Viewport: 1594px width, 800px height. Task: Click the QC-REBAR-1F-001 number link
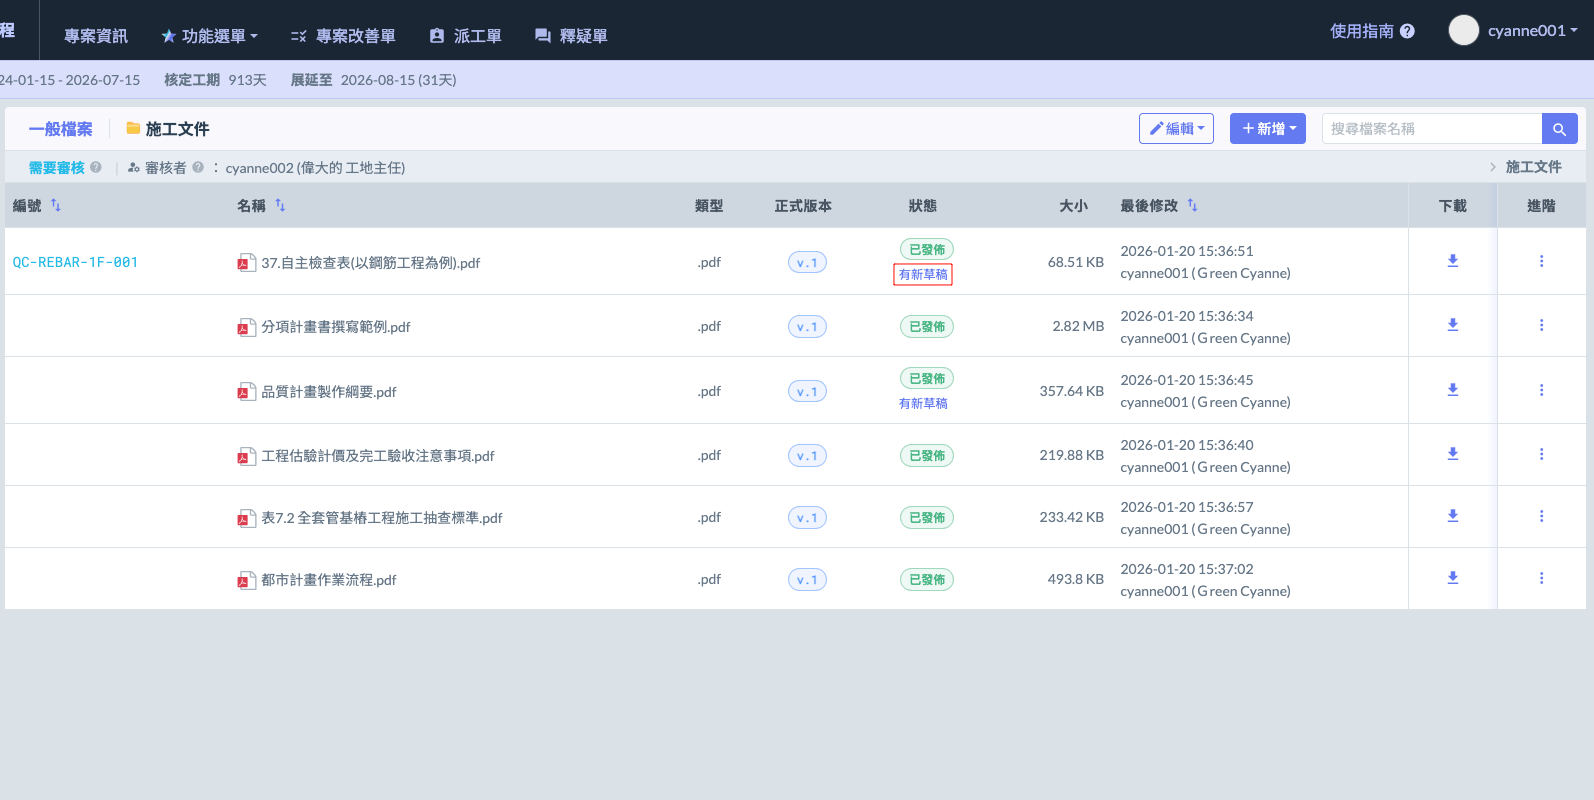75,262
